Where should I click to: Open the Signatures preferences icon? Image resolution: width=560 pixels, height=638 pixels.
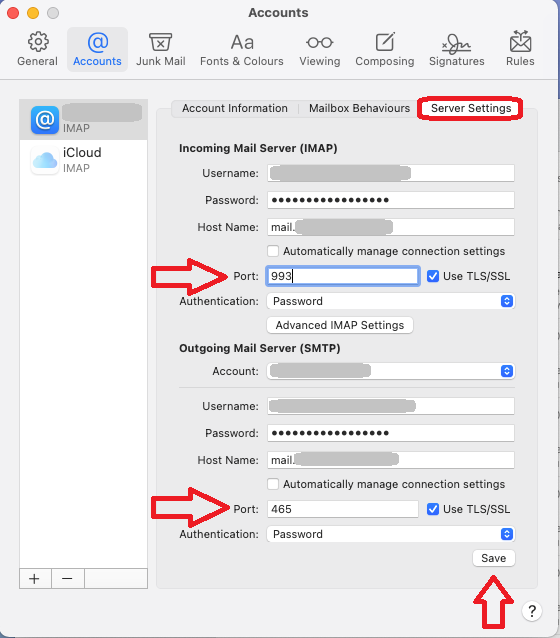pyautogui.click(x=456, y=43)
